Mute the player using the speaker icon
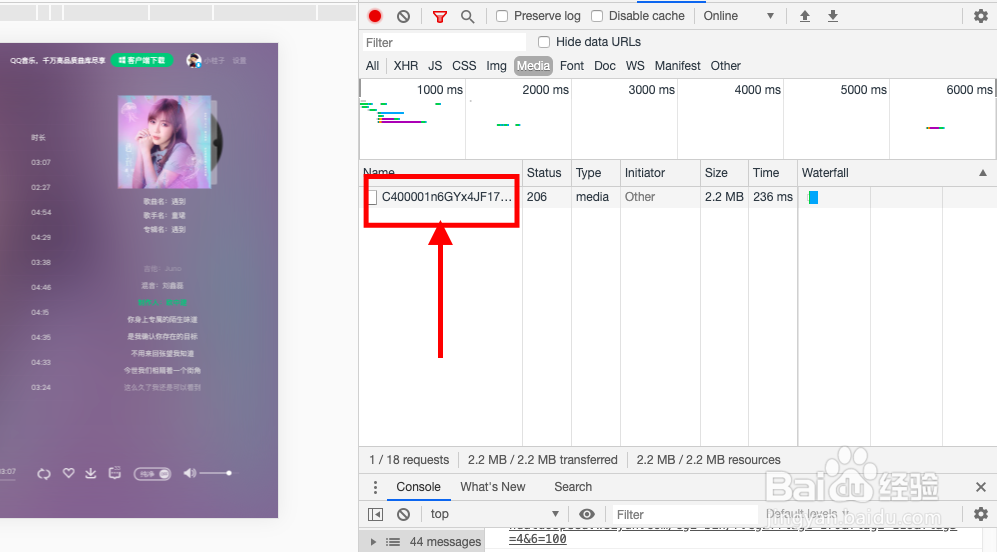Image resolution: width=997 pixels, height=552 pixels. [x=189, y=473]
